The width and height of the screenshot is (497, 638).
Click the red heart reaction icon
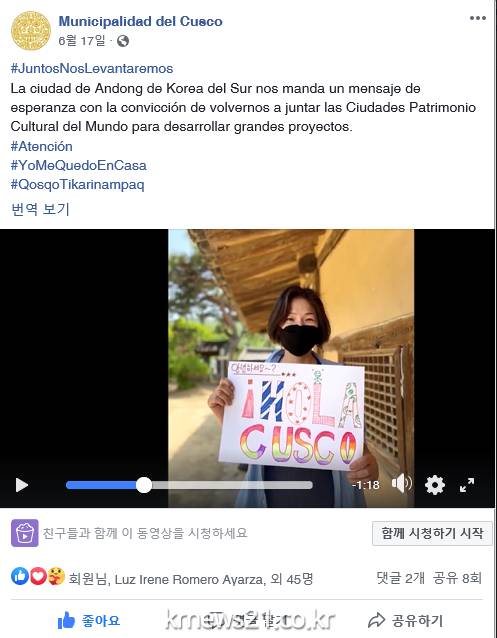pyautogui.click(x=38, y=577)
